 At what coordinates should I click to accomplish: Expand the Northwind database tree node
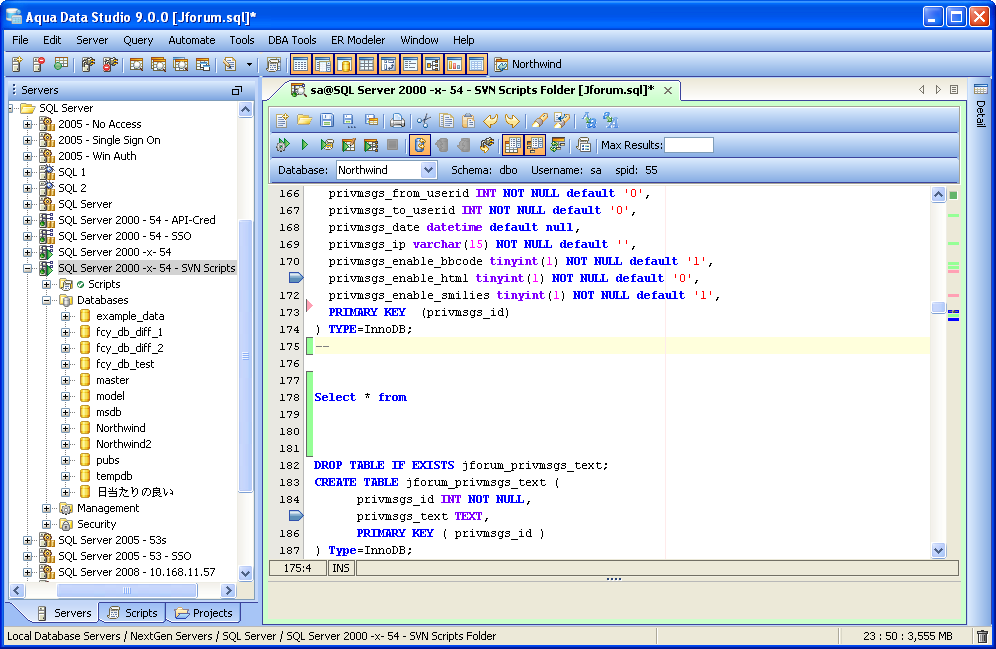(x=66, y=428)
